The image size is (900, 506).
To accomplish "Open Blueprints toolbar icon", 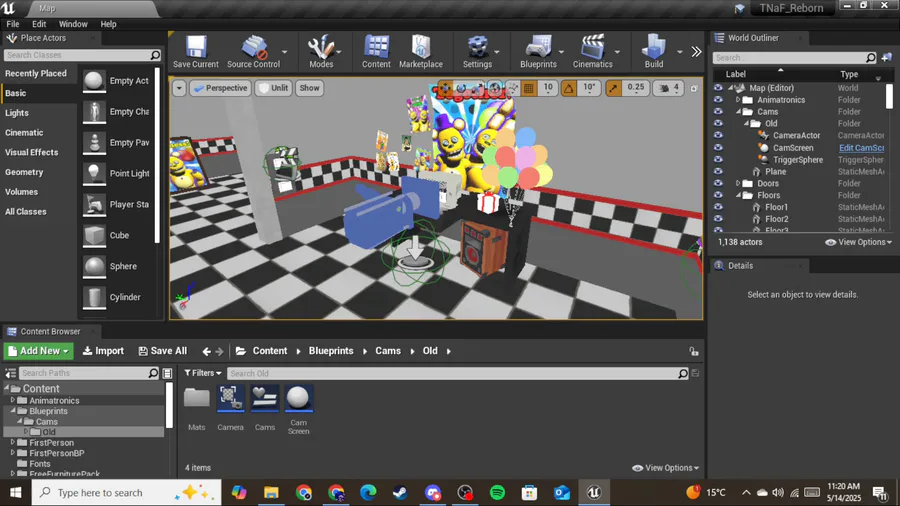I will point(538,51).
